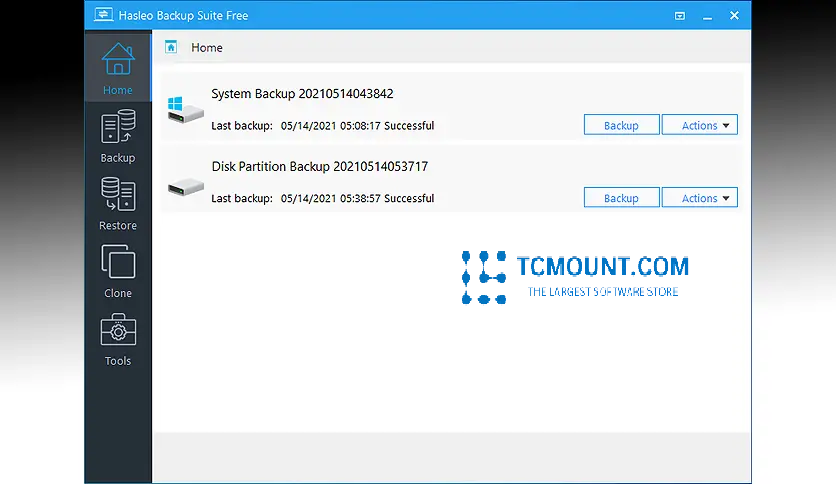This screenshot has width=836, height=484.
Task: Expand Actions dropdown for System Backup
Action: tap(699, 125)
